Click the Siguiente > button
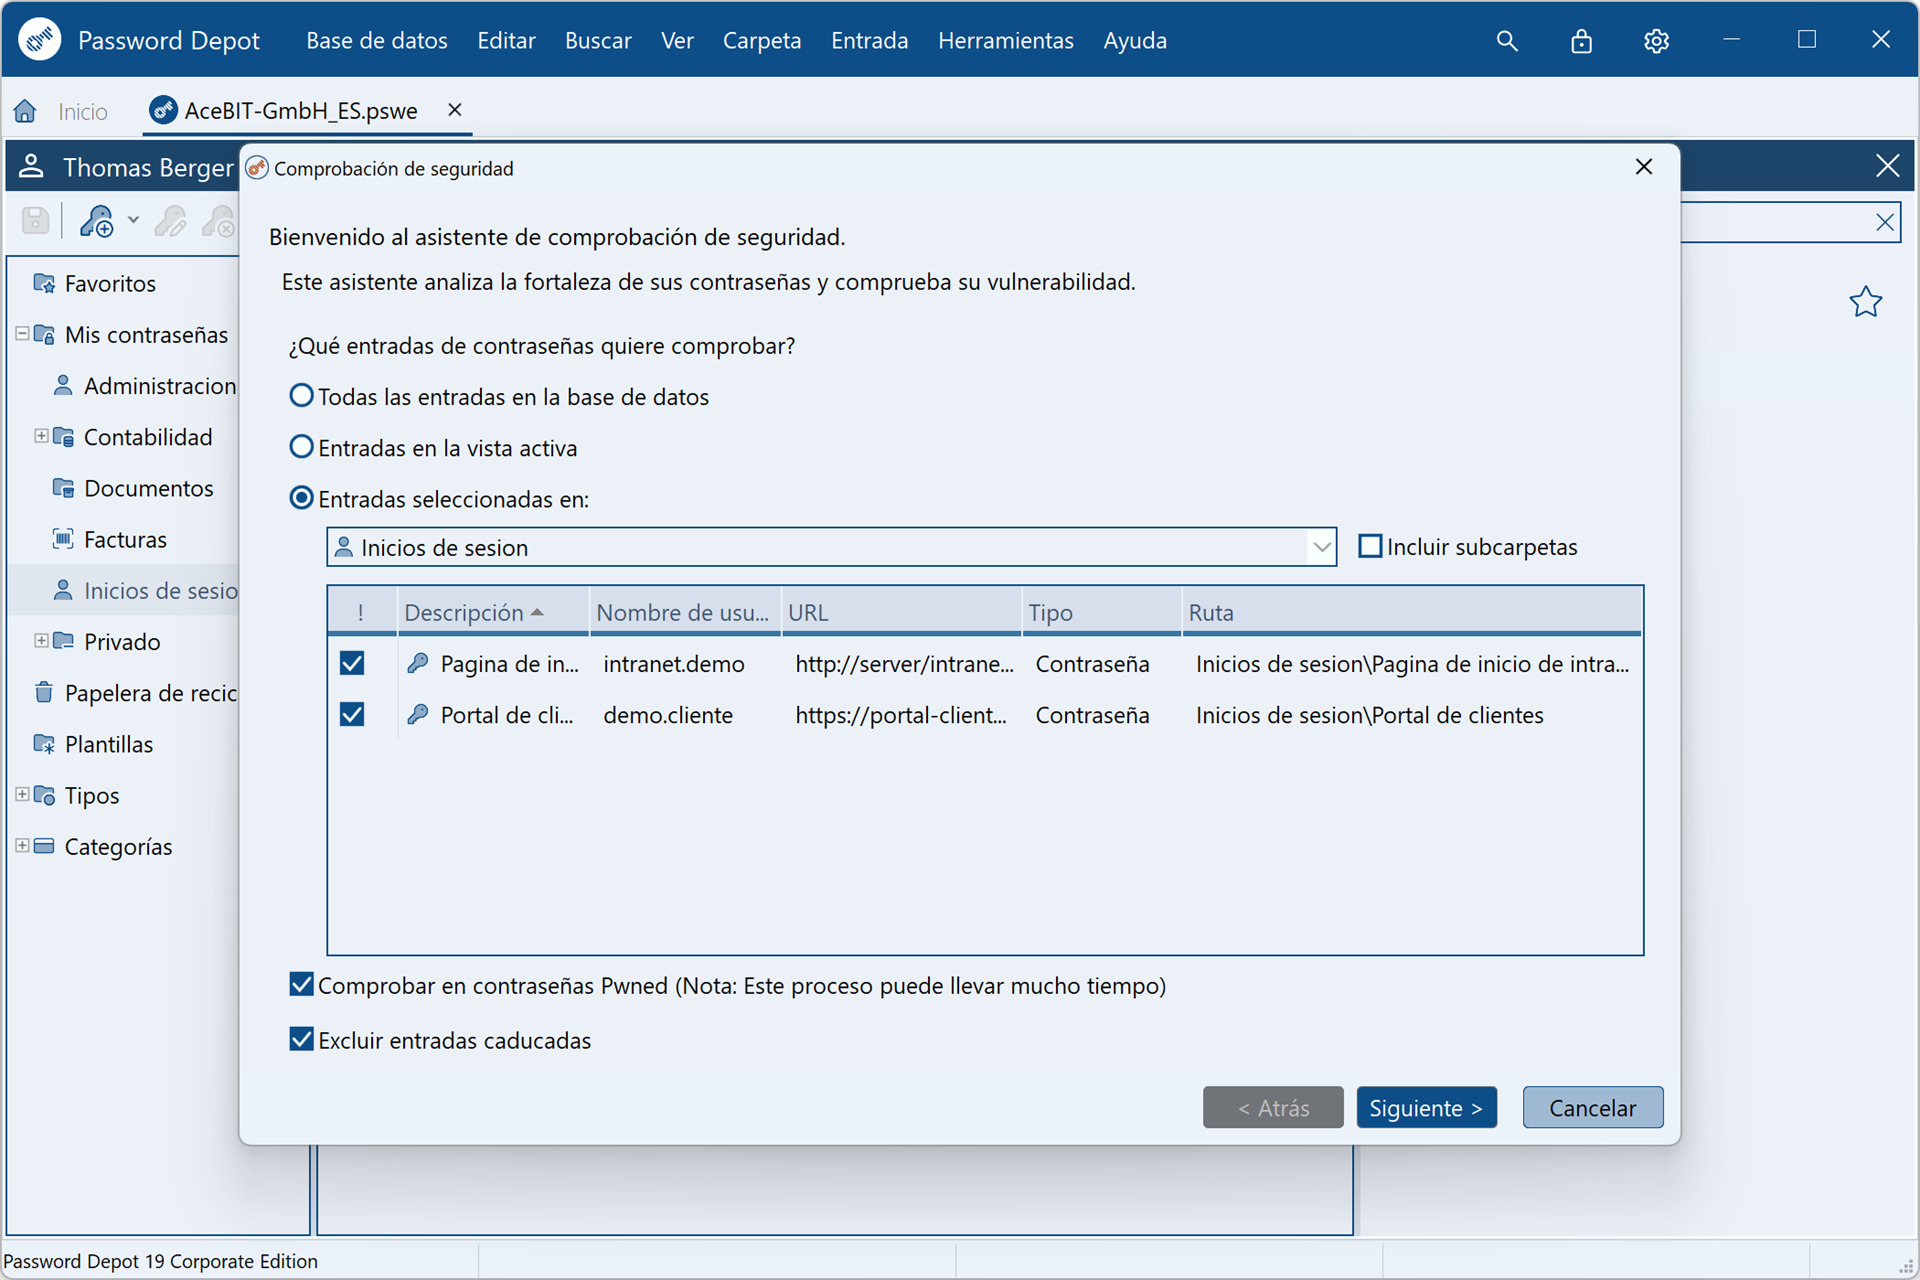Viewport: 1920px width, 1280px height. (x=1426, y=1107)
